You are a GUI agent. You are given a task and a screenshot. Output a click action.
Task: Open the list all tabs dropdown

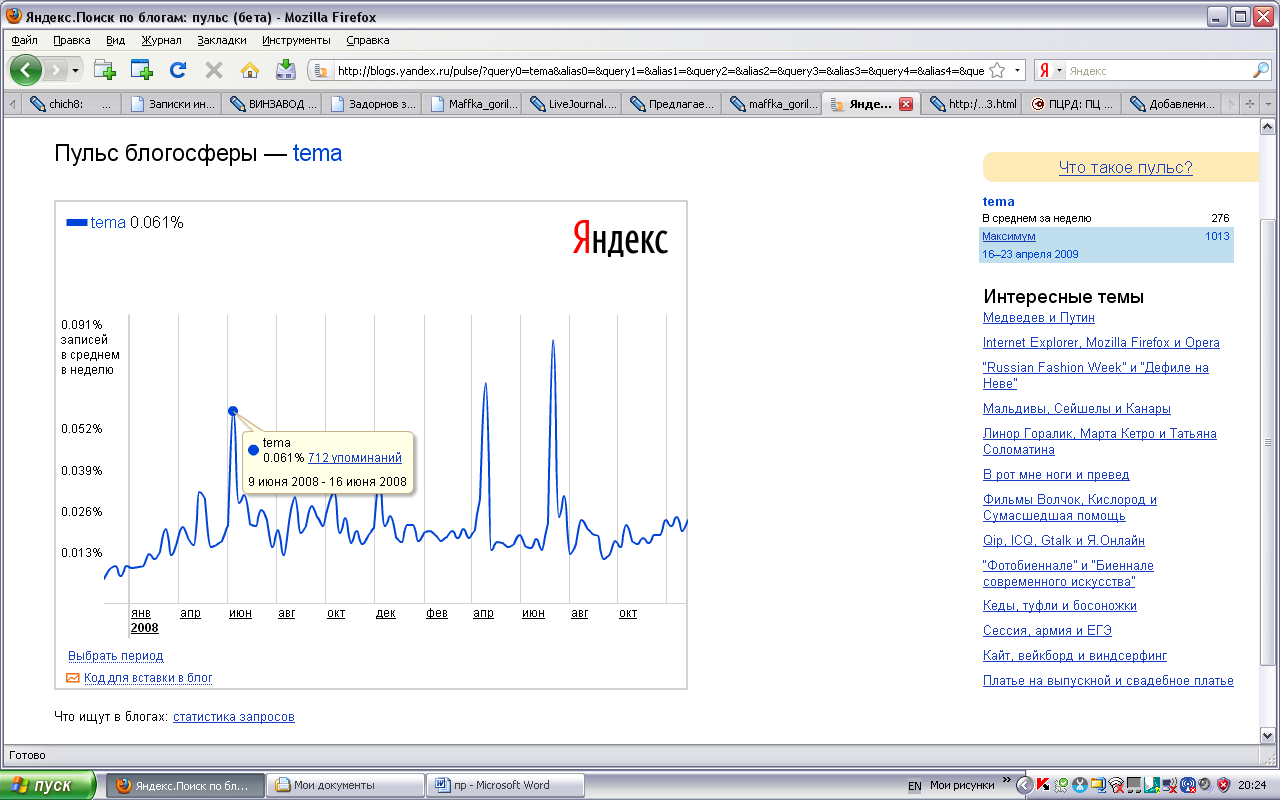(x=1268, y=103)
